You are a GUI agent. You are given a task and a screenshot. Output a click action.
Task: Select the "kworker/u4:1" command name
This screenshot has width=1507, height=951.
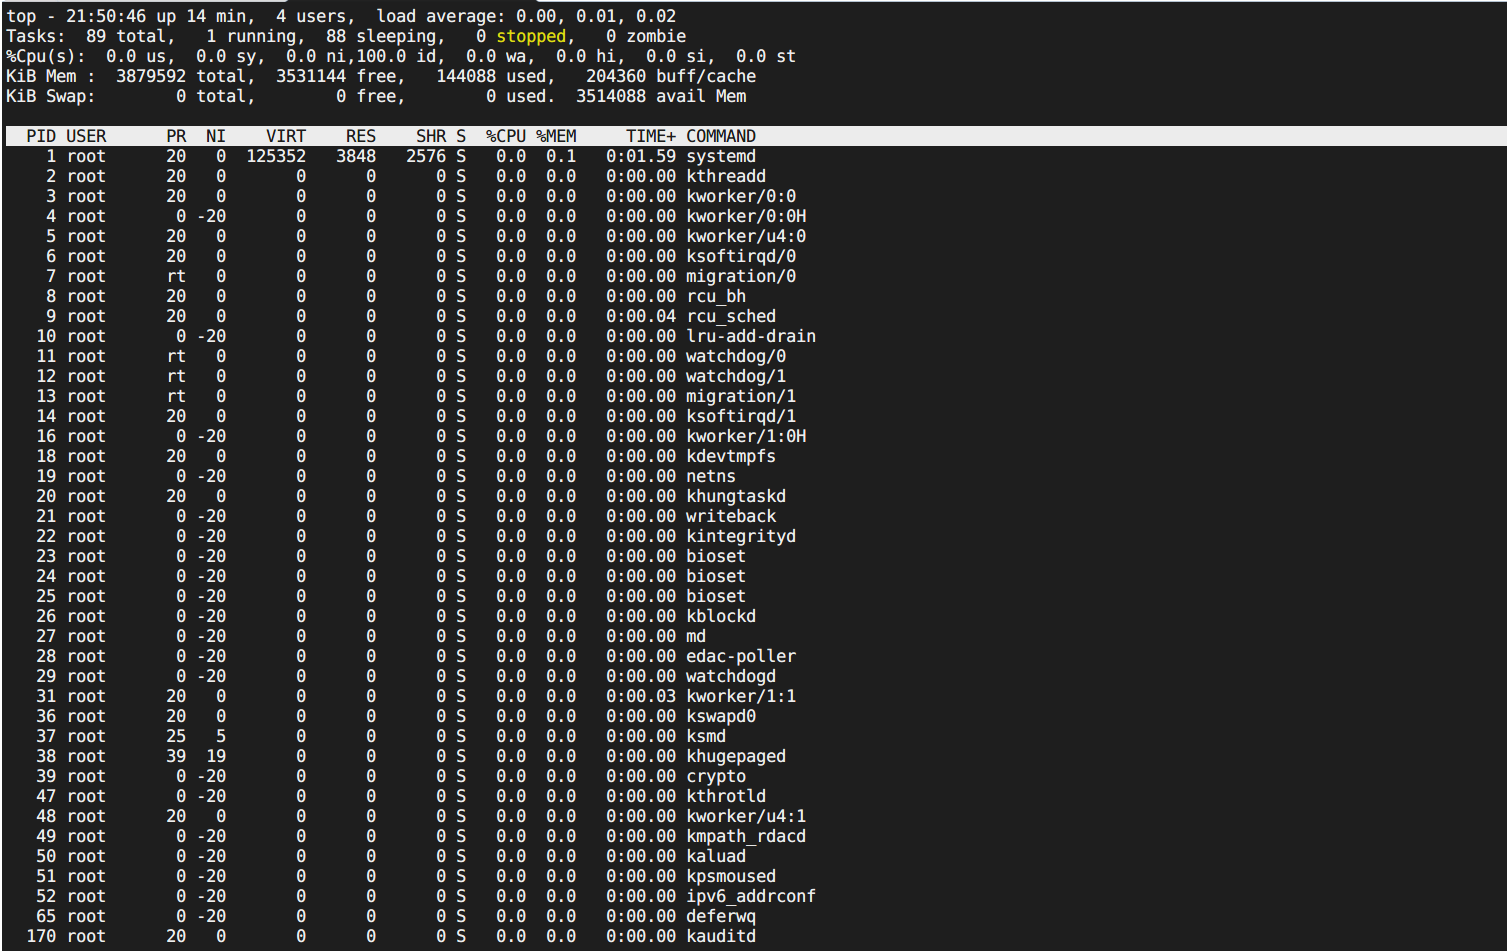pos(746,816)
